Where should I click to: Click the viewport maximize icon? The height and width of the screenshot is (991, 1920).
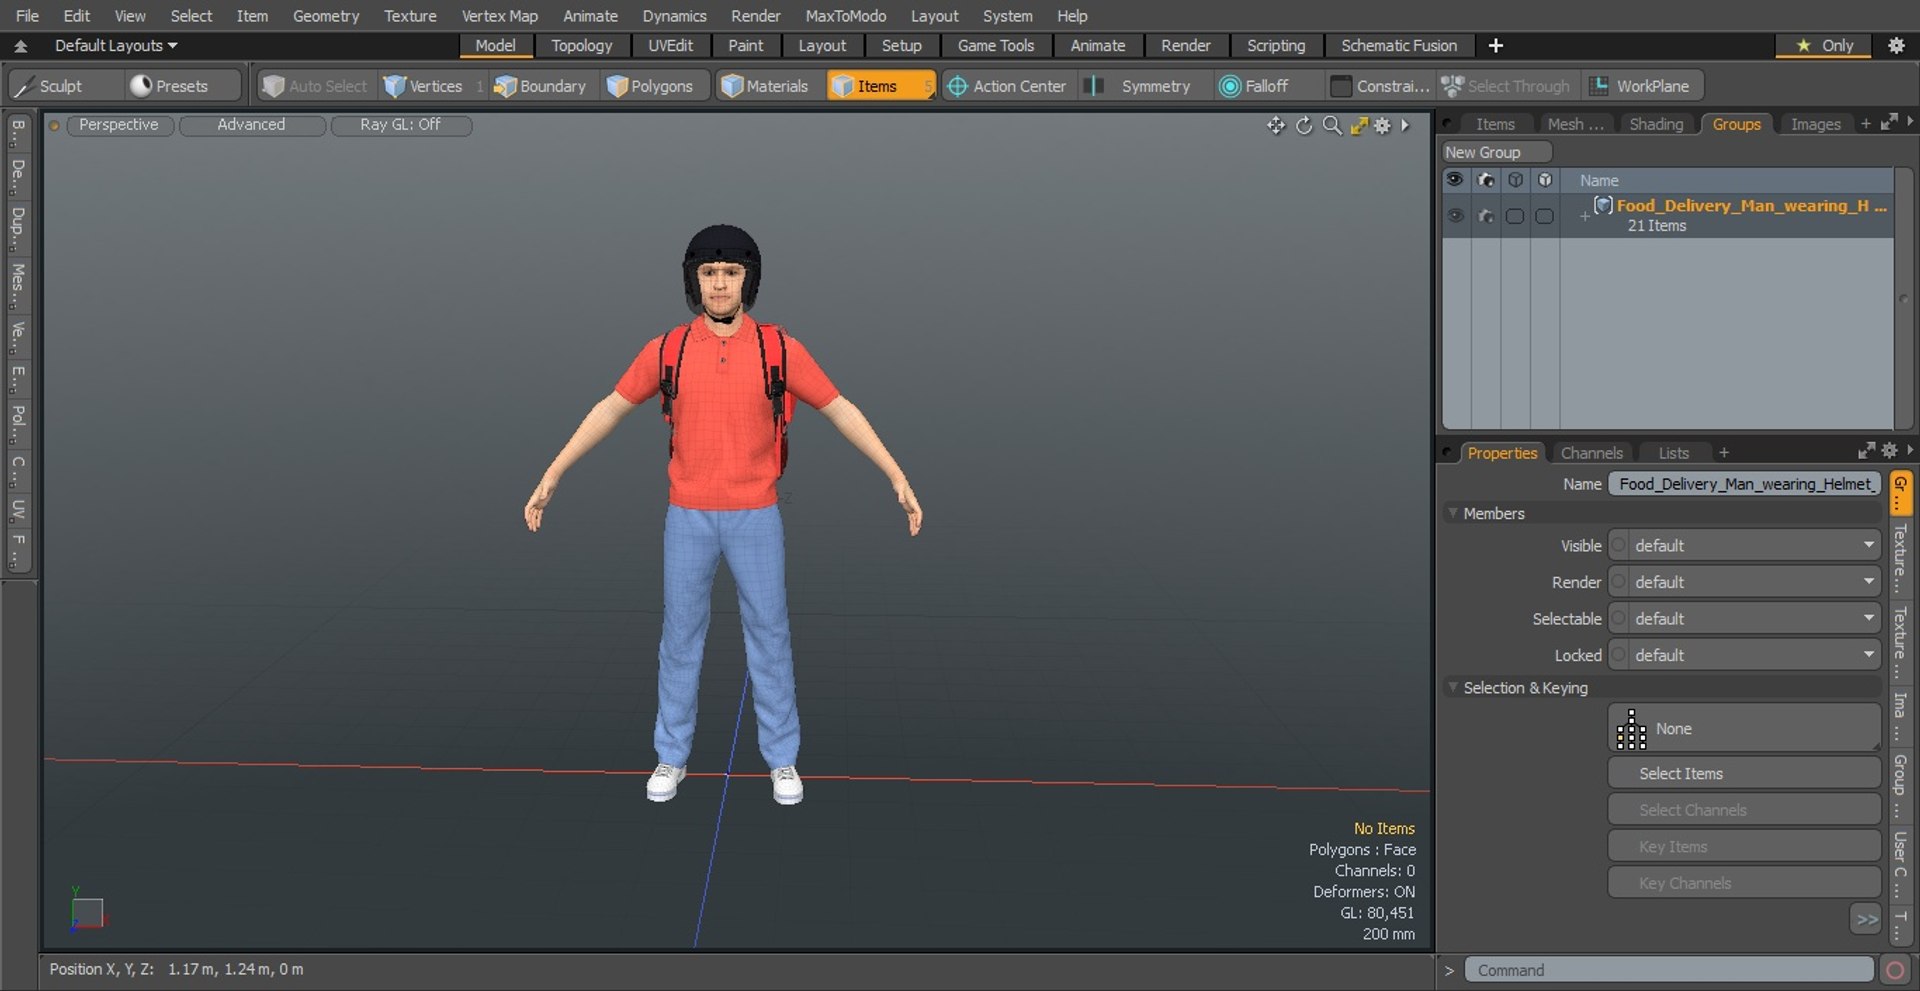(x=1359, y=125)
